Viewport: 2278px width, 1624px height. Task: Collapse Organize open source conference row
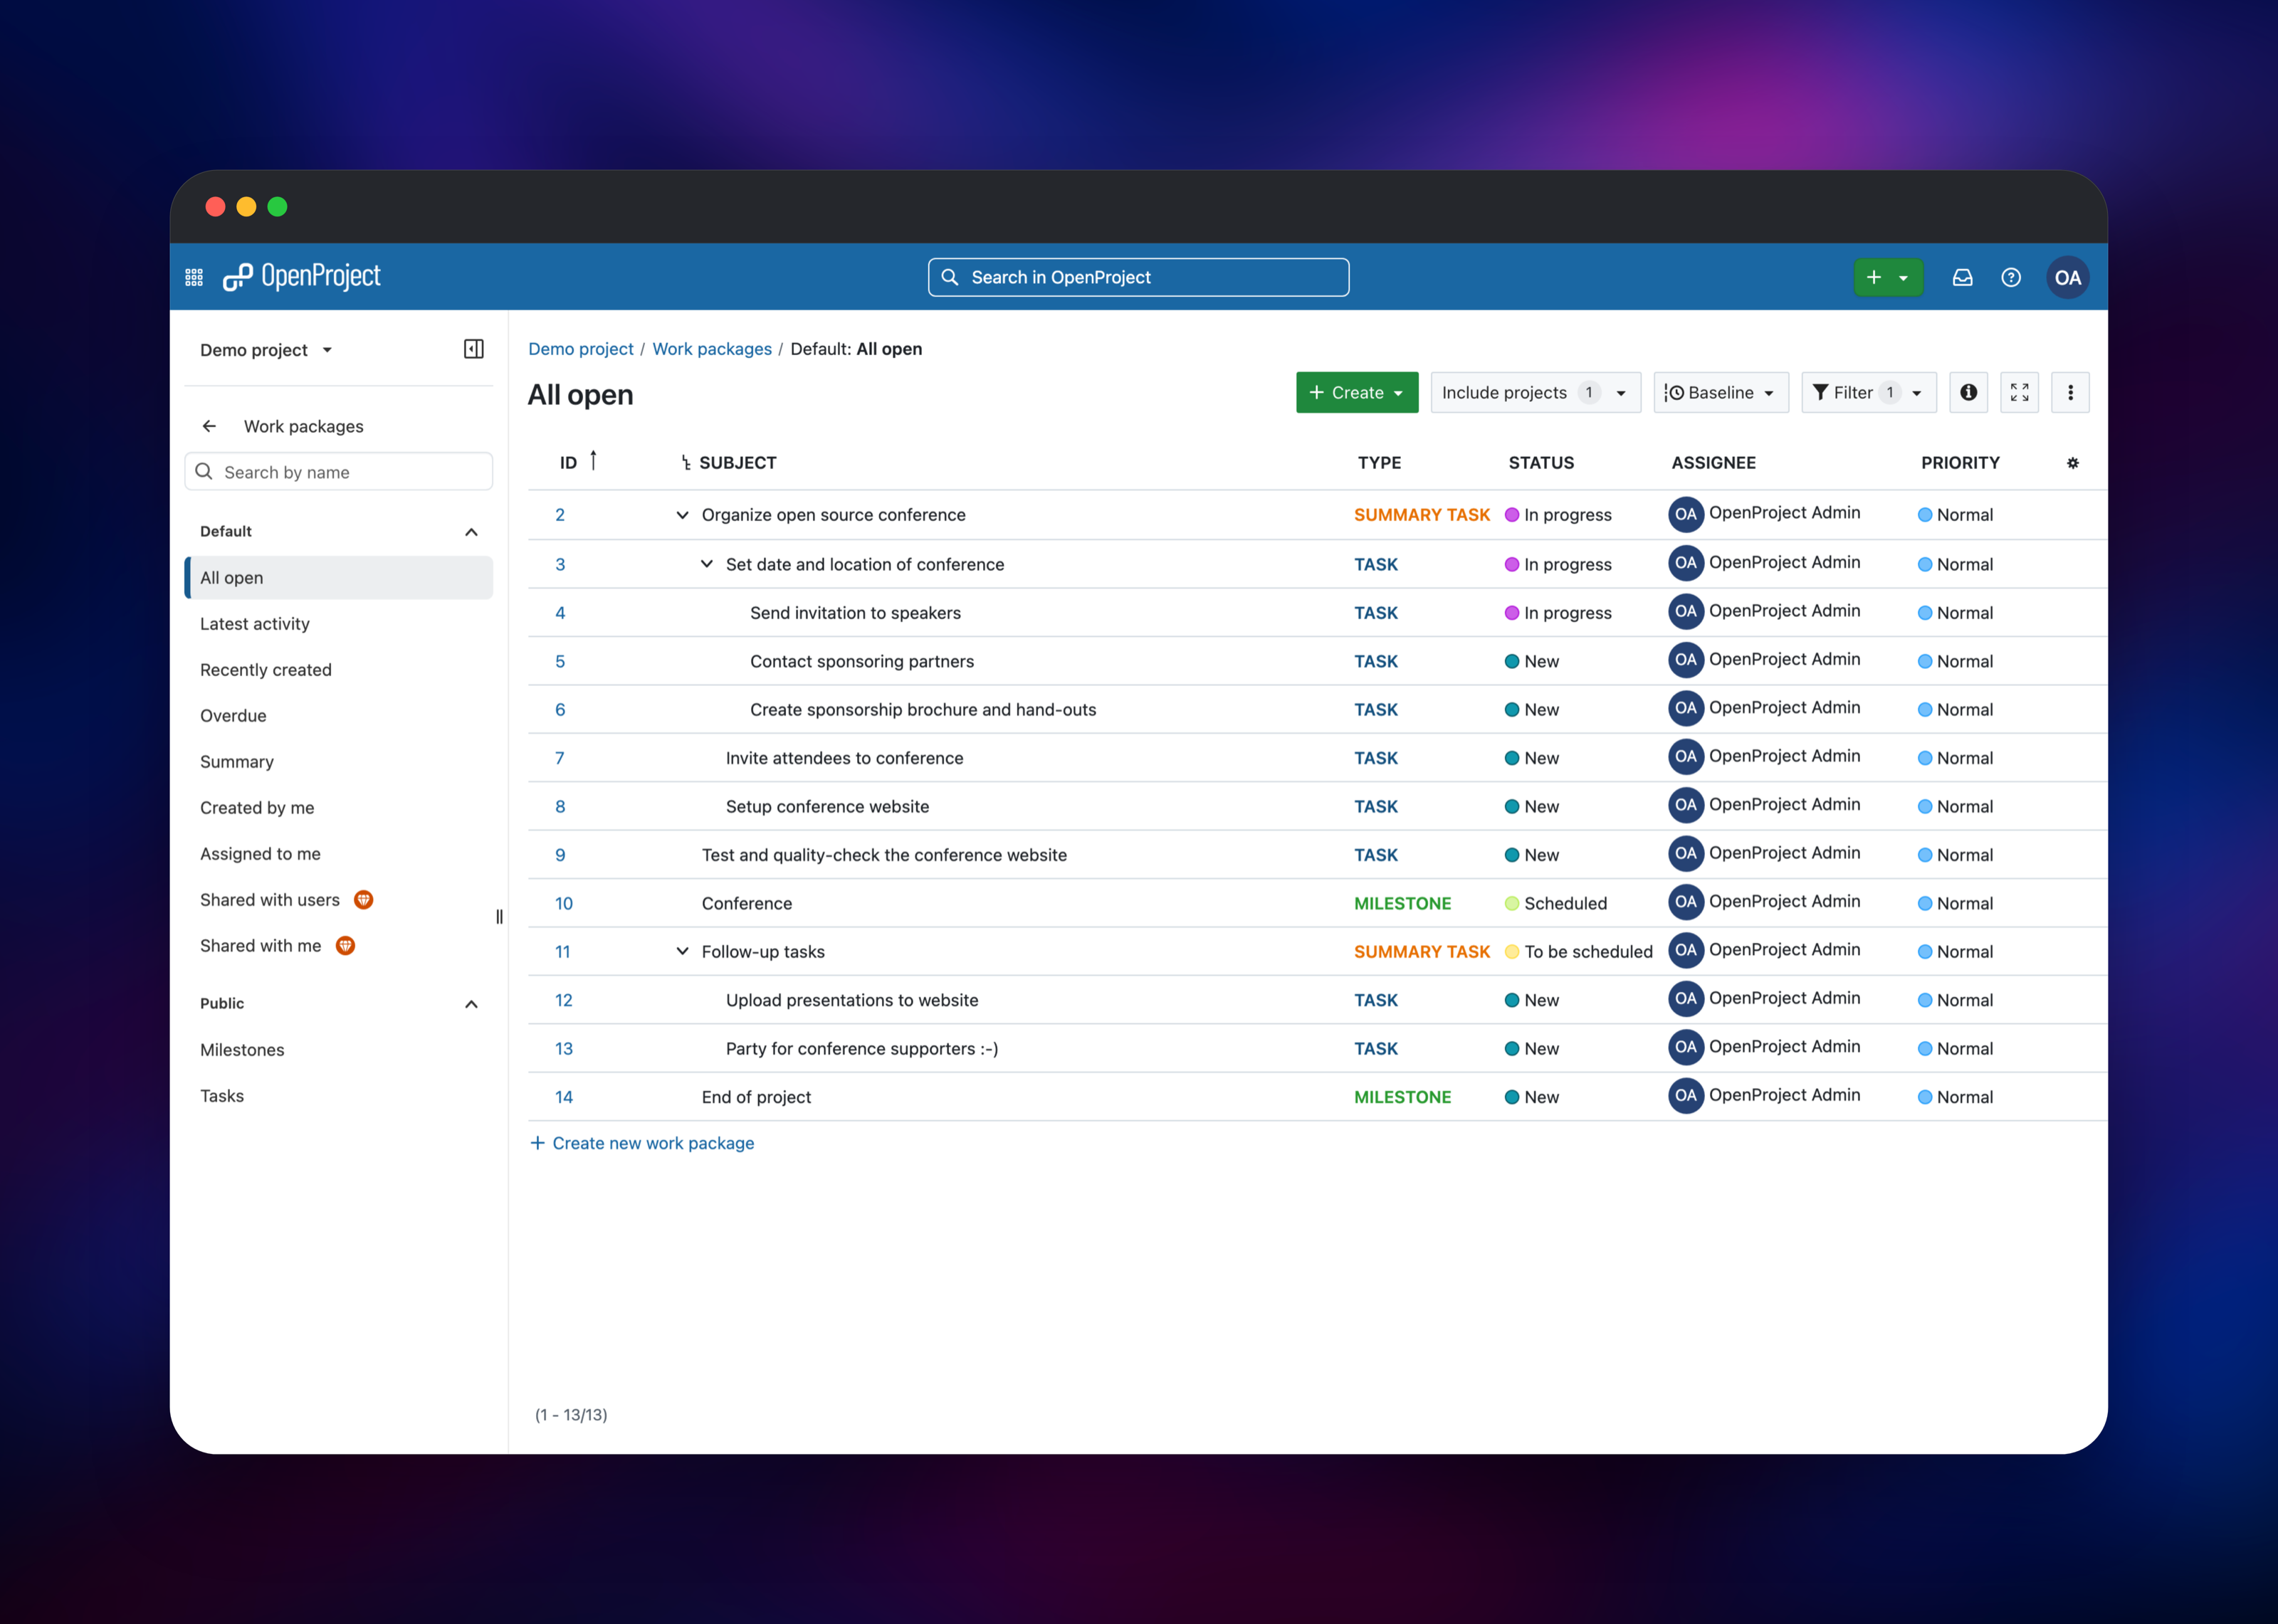point(682,515)
